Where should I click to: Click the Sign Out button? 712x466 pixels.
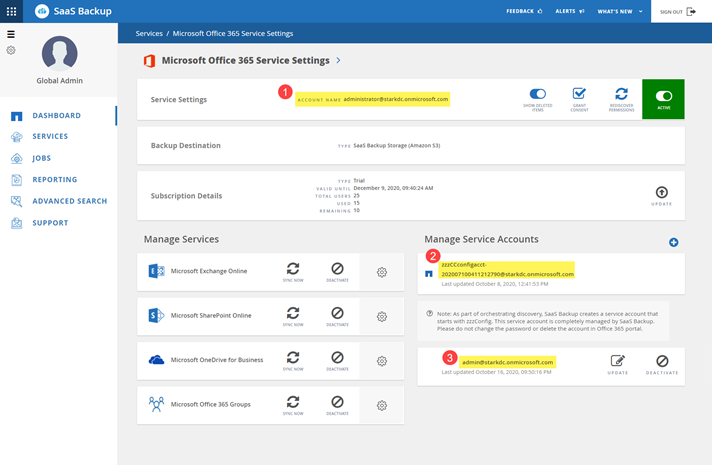678,11
